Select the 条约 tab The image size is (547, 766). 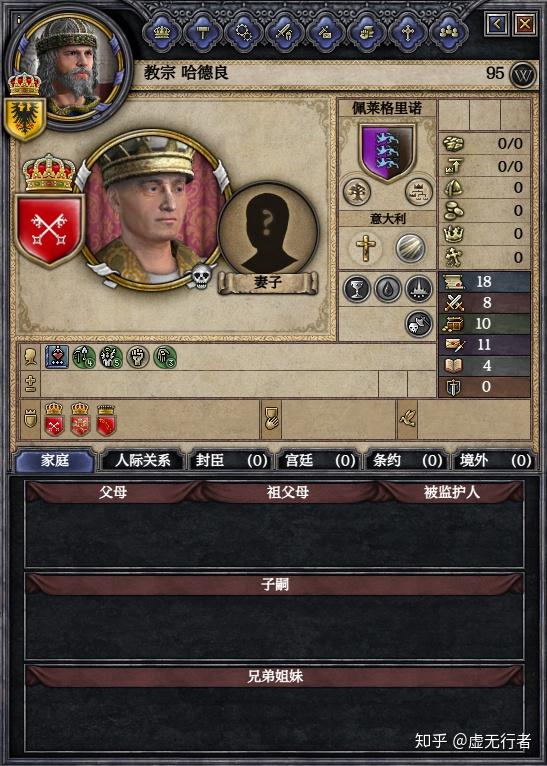pos(407,461)
